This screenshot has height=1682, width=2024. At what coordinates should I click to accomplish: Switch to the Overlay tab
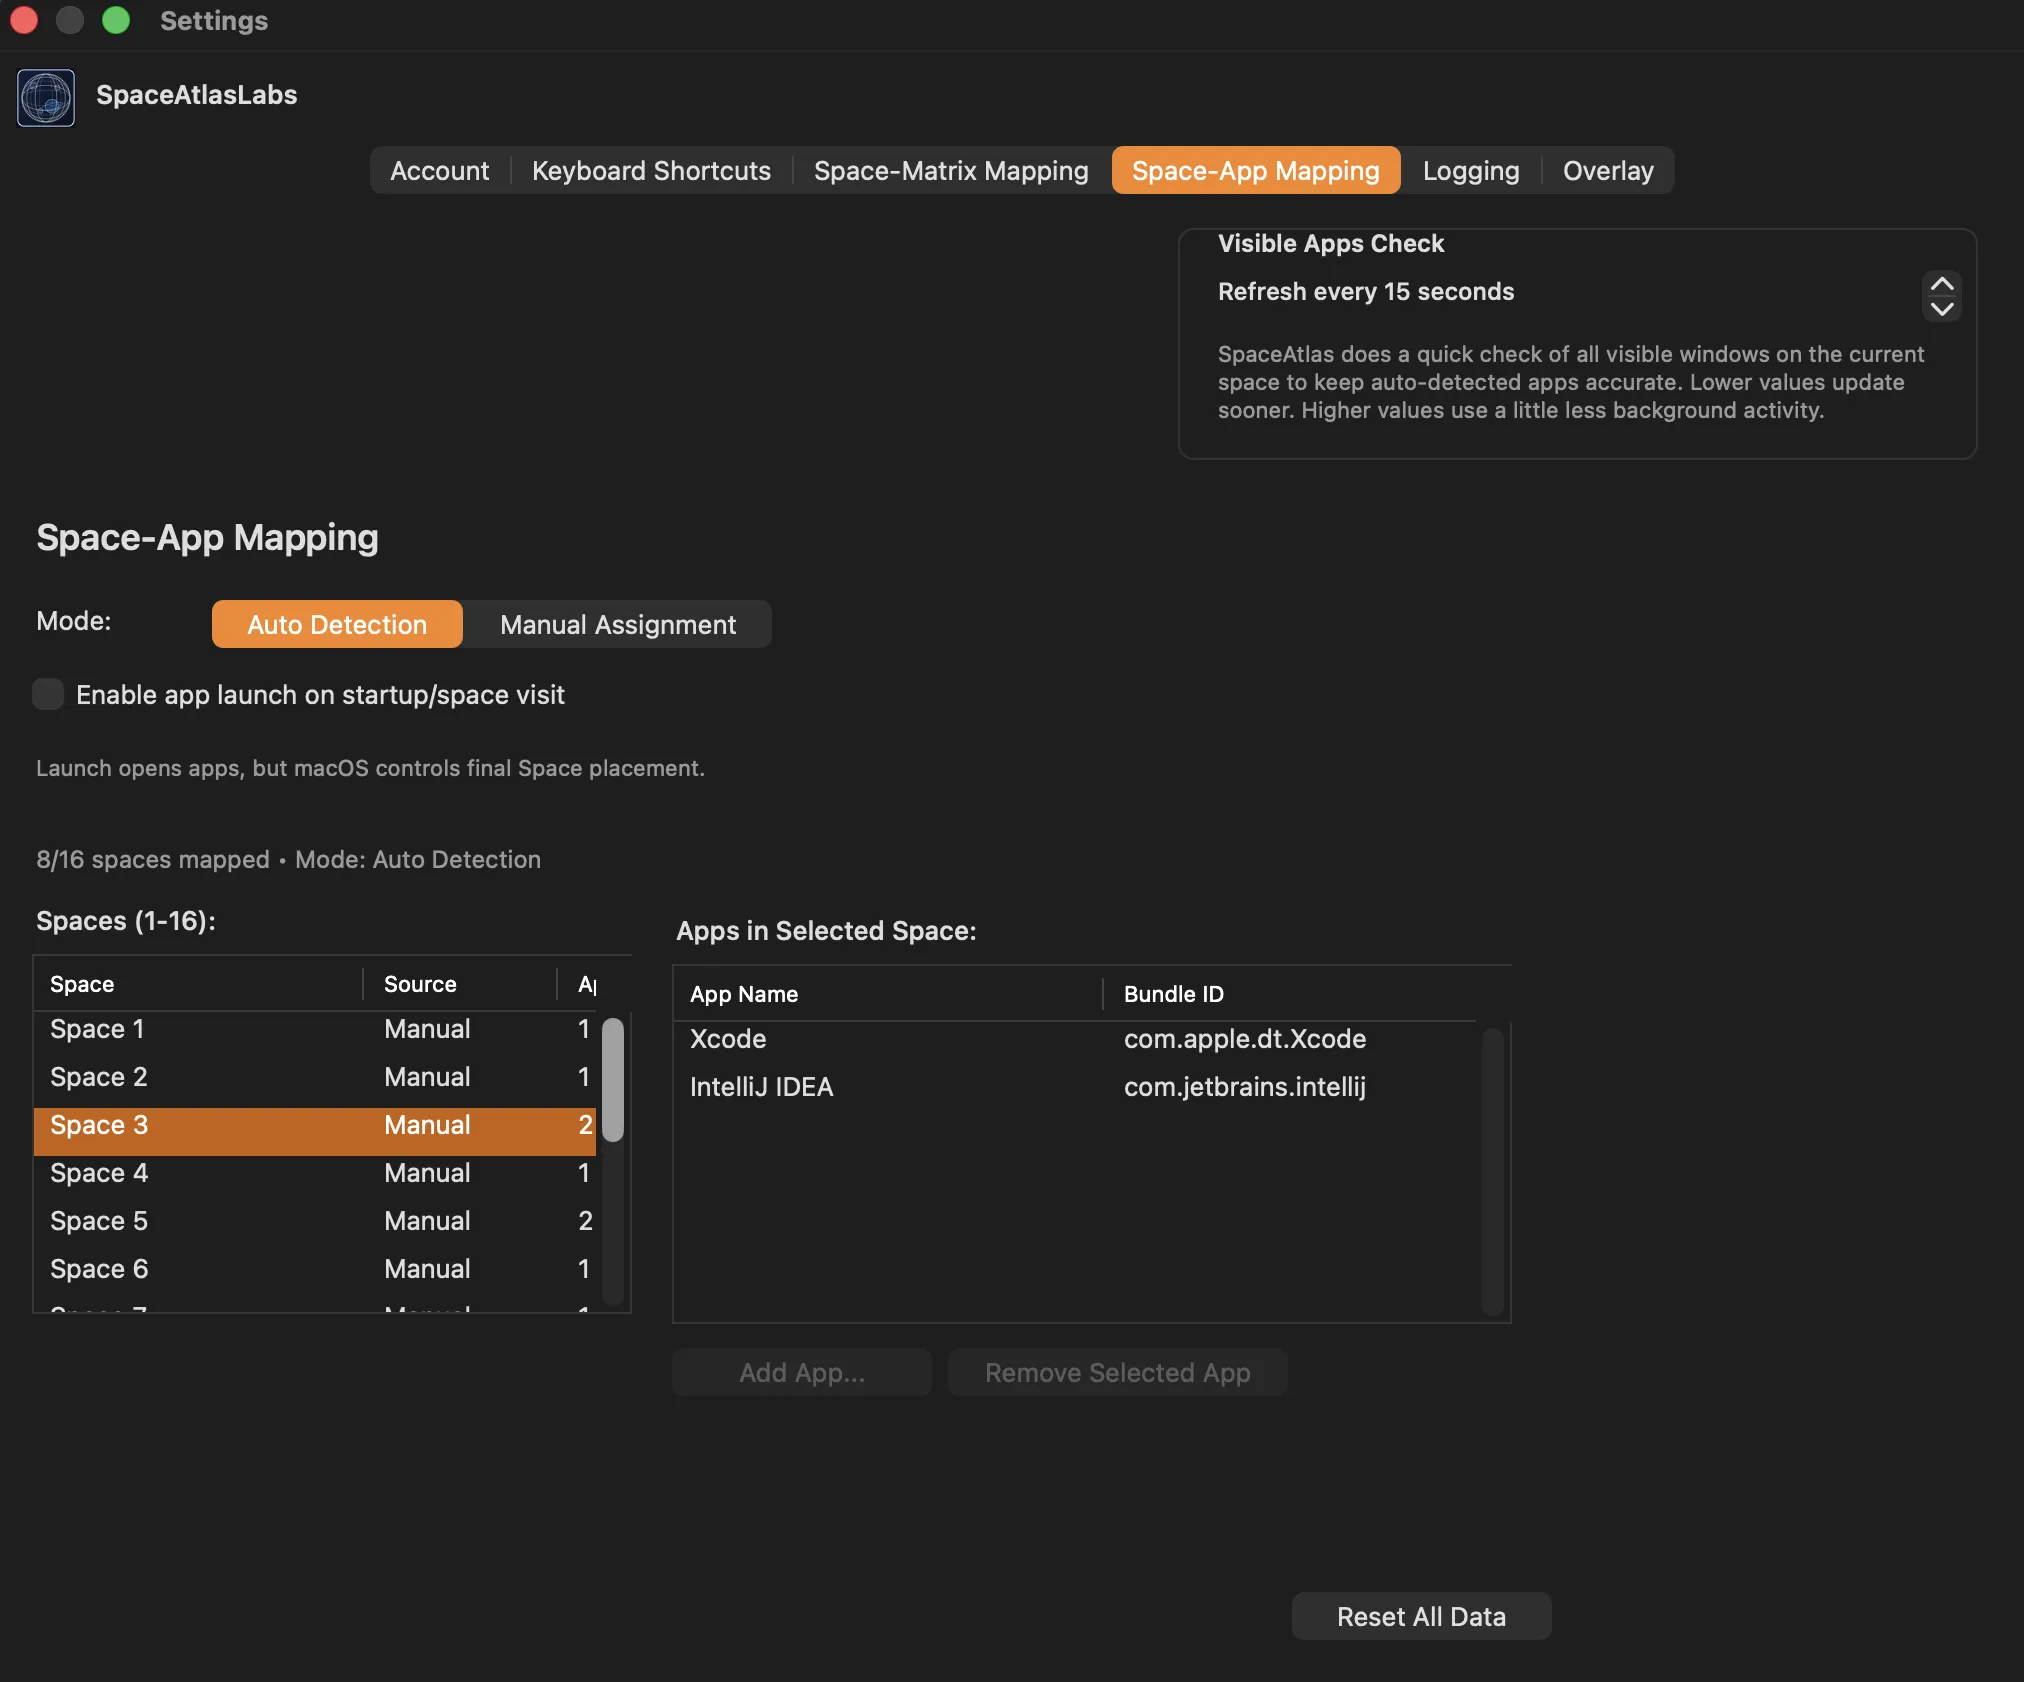pos(1608,170)
